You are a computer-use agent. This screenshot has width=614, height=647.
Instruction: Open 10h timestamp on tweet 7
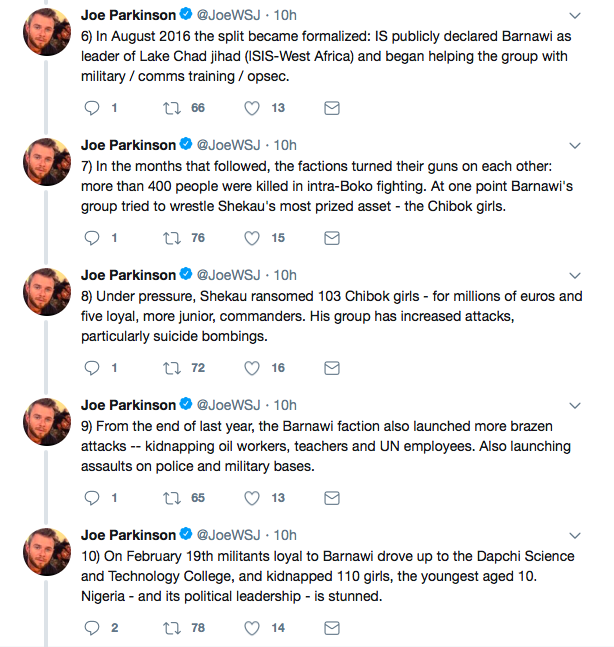[x=285, y=145]
